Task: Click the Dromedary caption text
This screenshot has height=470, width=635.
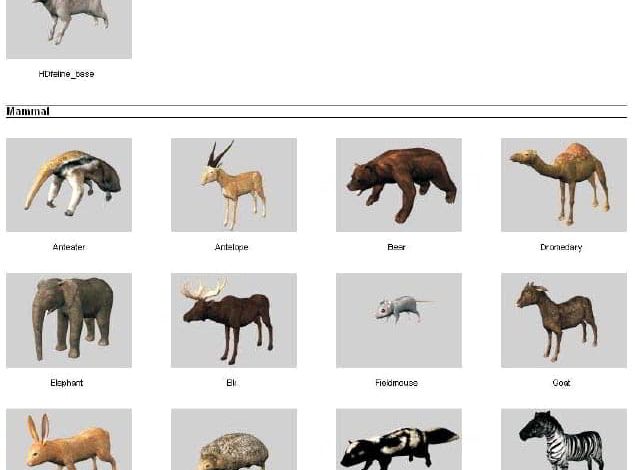Action: [561, 247]
